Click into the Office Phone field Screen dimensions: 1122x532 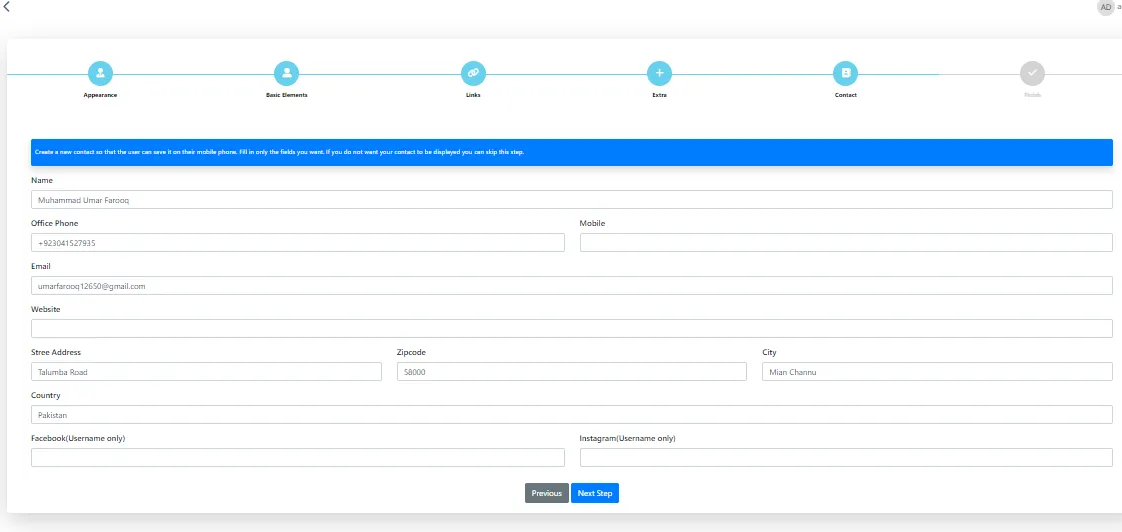(x=297, y=243)
